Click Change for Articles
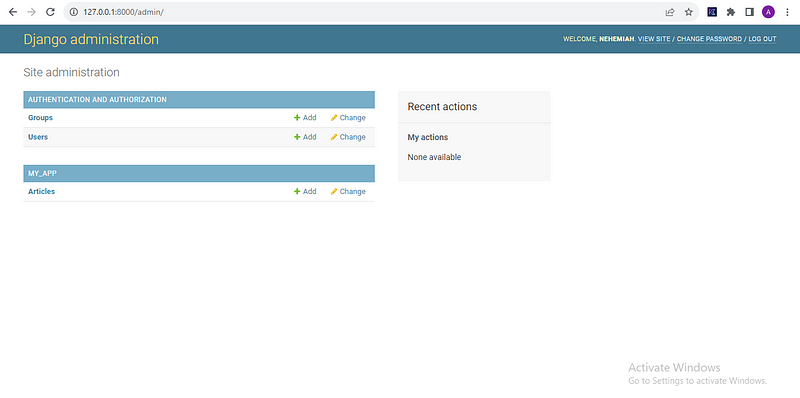The height and width of the screenshot is (398, 800). click(348, 192)
